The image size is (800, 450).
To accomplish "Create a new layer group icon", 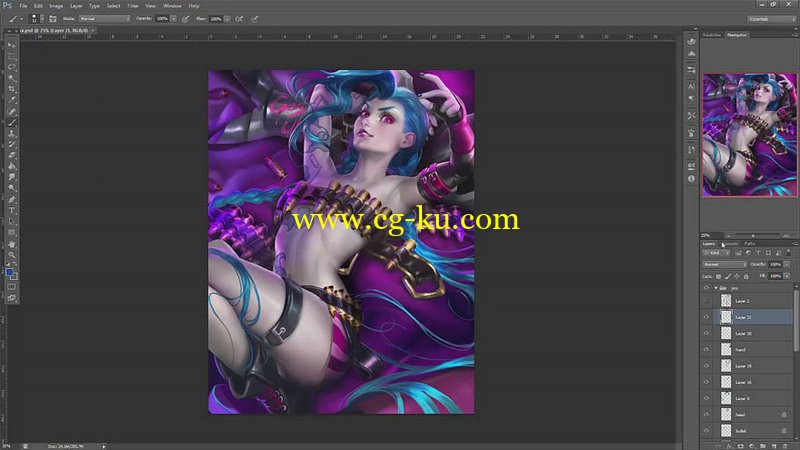I will 763,446.
